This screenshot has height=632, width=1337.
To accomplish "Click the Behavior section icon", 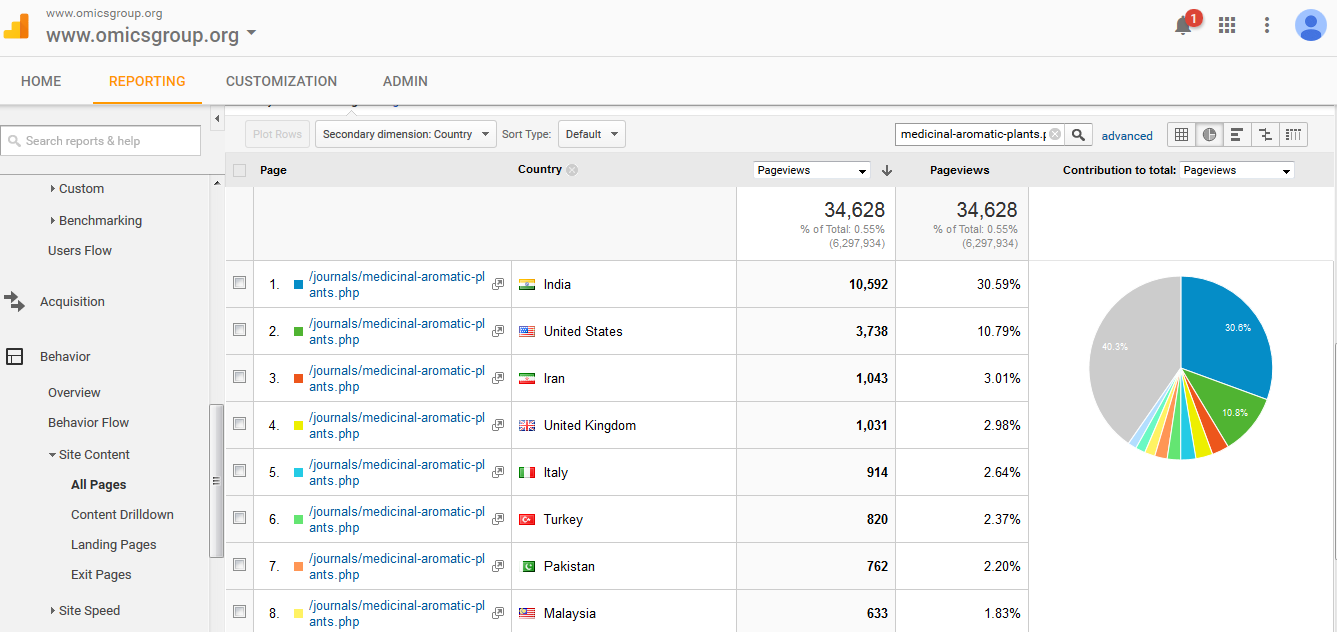I will [14, 356].
